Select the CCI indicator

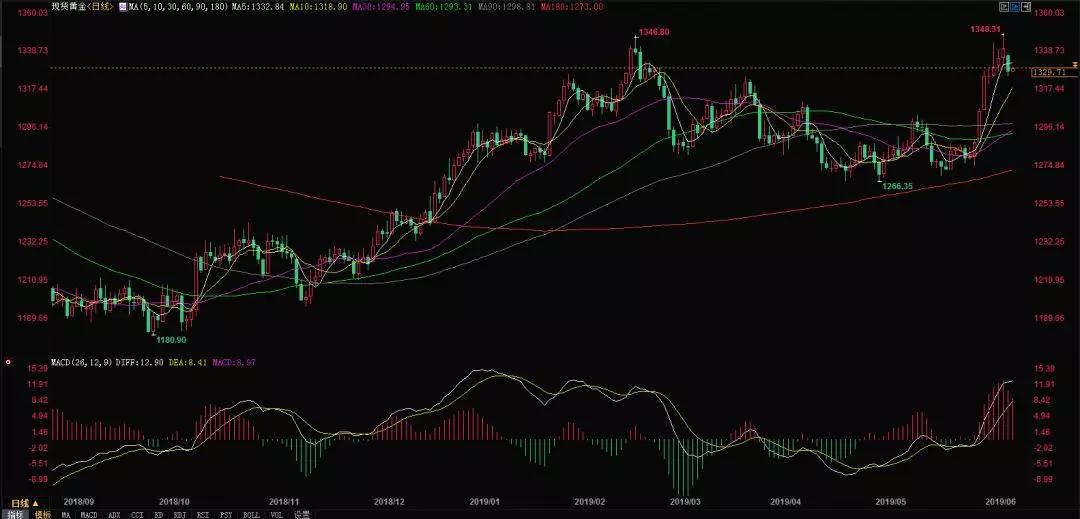click(x=138, y=514)
